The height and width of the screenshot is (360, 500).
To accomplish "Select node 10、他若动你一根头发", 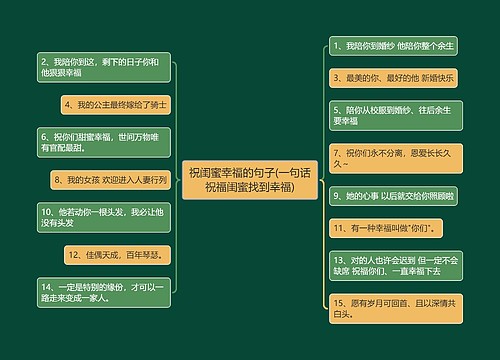I will click(104, 218).
